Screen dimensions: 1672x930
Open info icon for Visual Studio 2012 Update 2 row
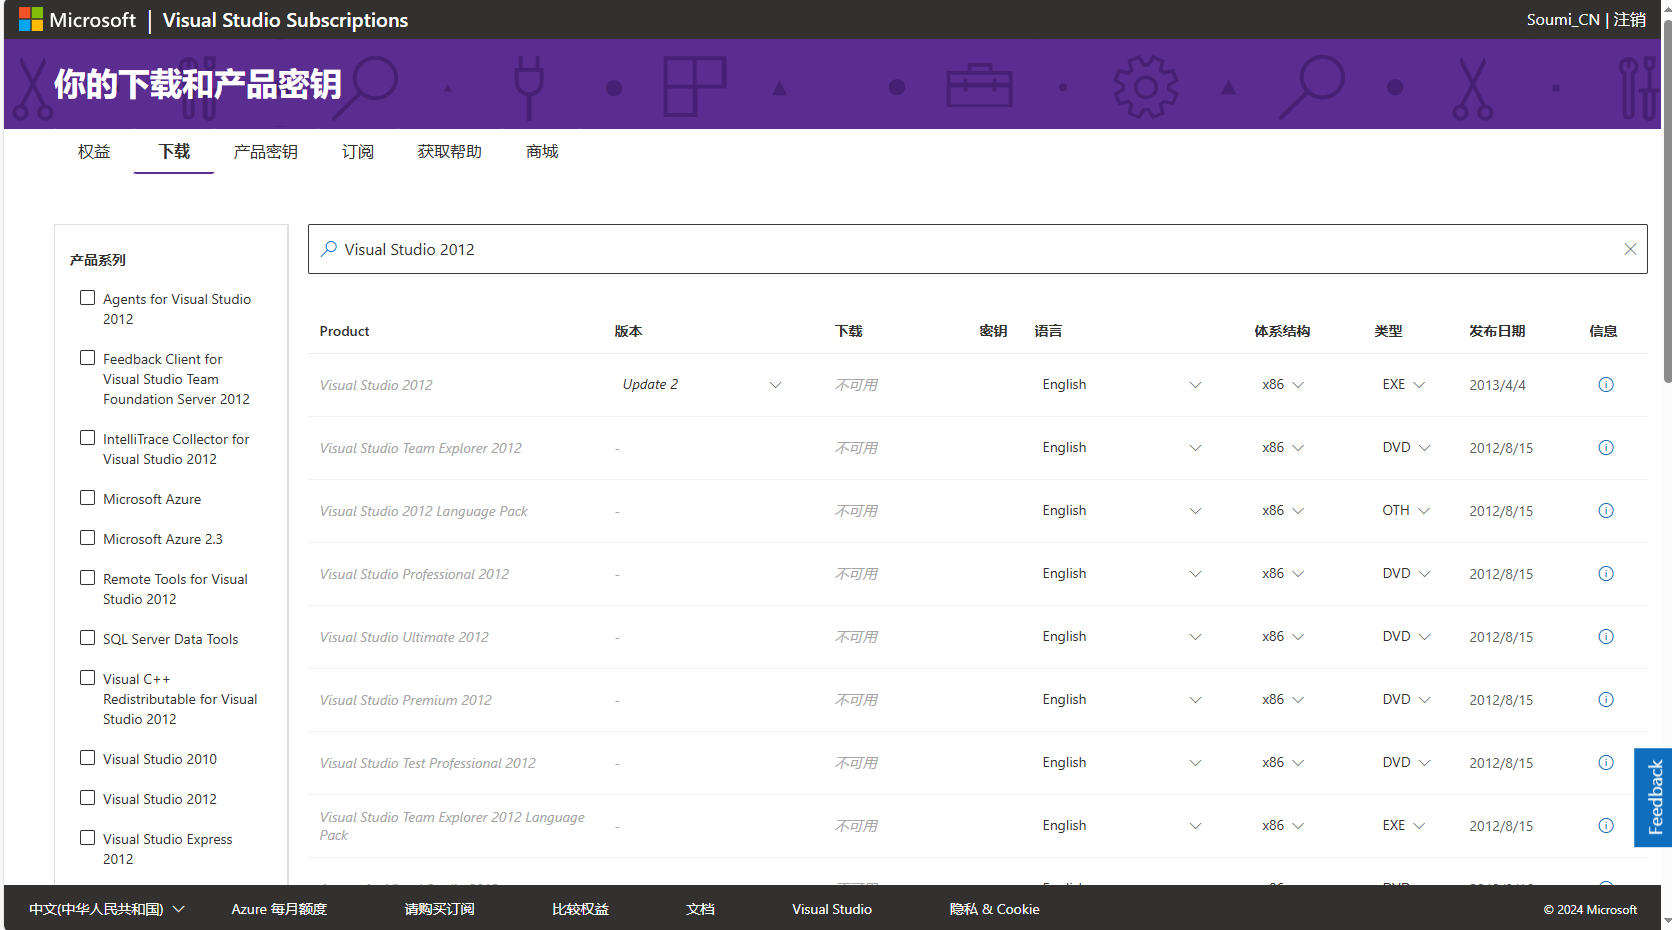tap(1606, 385)
